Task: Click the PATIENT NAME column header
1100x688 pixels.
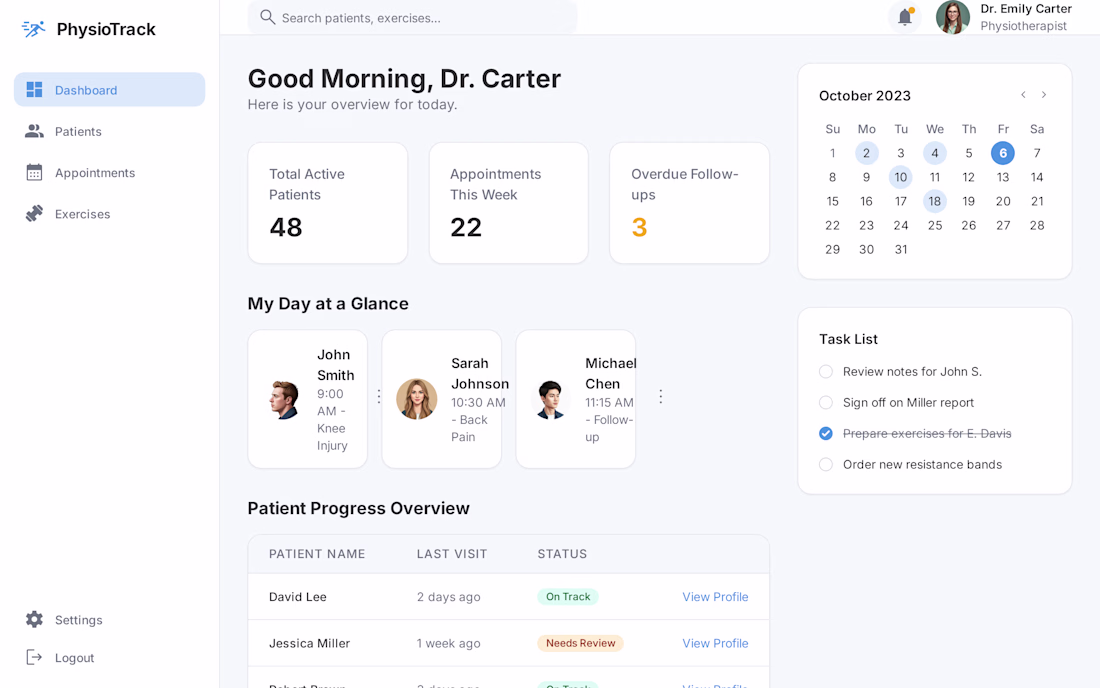Action: [x=317, y=554]
